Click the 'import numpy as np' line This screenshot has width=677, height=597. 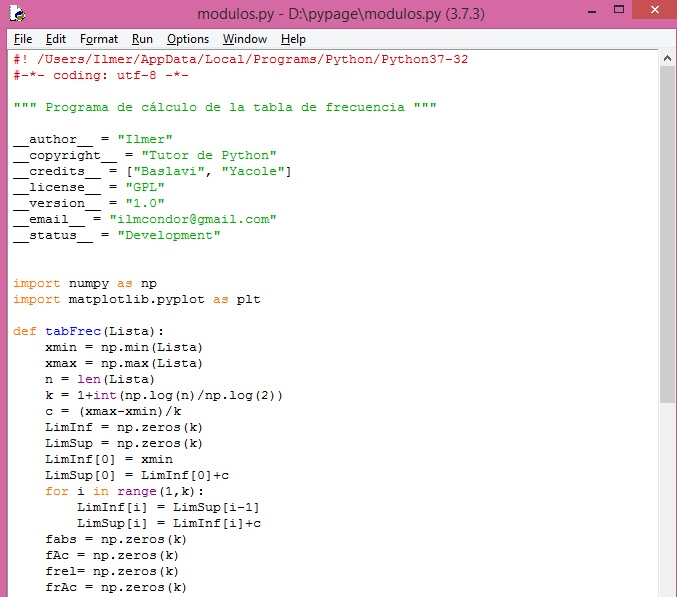pos(85,283)
